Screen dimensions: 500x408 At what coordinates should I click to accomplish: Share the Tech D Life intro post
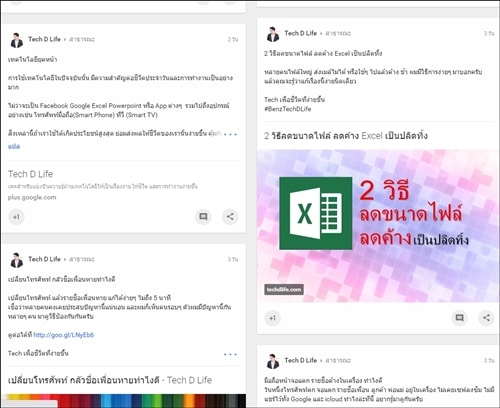230,217
